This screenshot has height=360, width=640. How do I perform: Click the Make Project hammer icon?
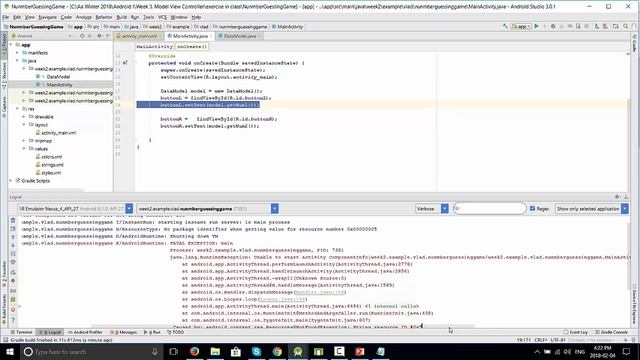[x=505, y=27]
